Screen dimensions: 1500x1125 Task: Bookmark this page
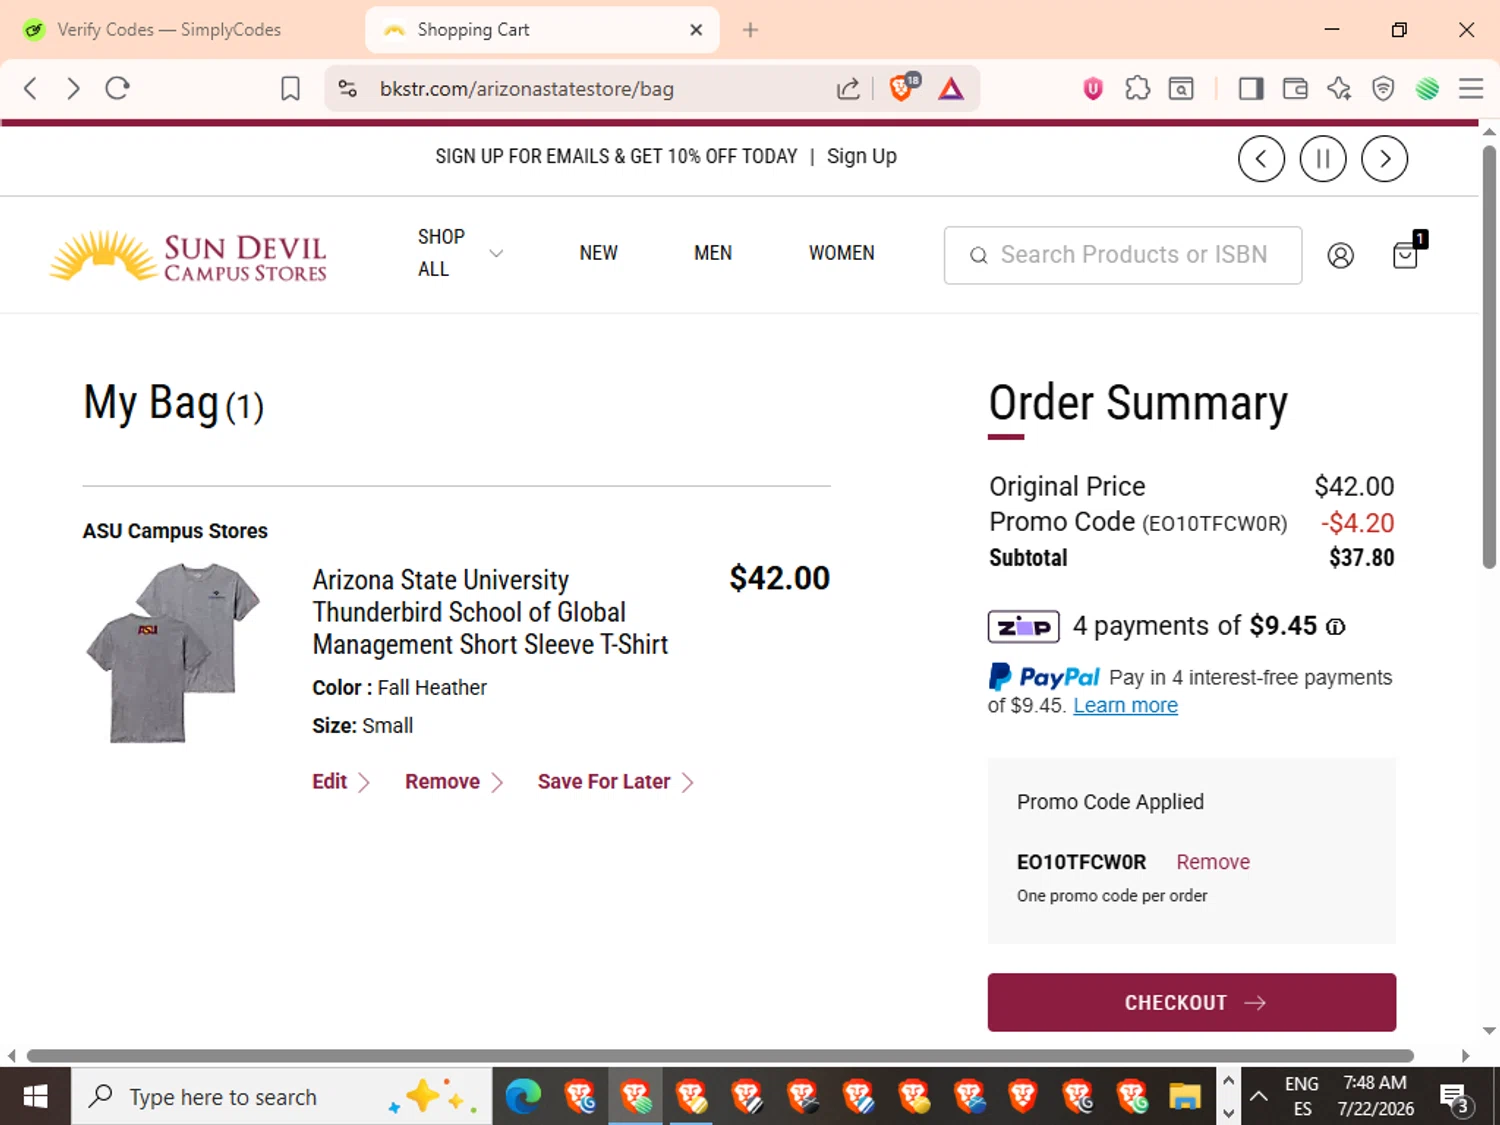[290, 89]
